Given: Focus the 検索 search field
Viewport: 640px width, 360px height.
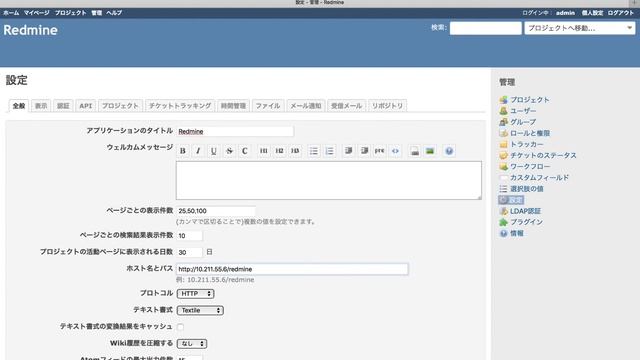Looking at the screenshot, I should coord(486,28).
